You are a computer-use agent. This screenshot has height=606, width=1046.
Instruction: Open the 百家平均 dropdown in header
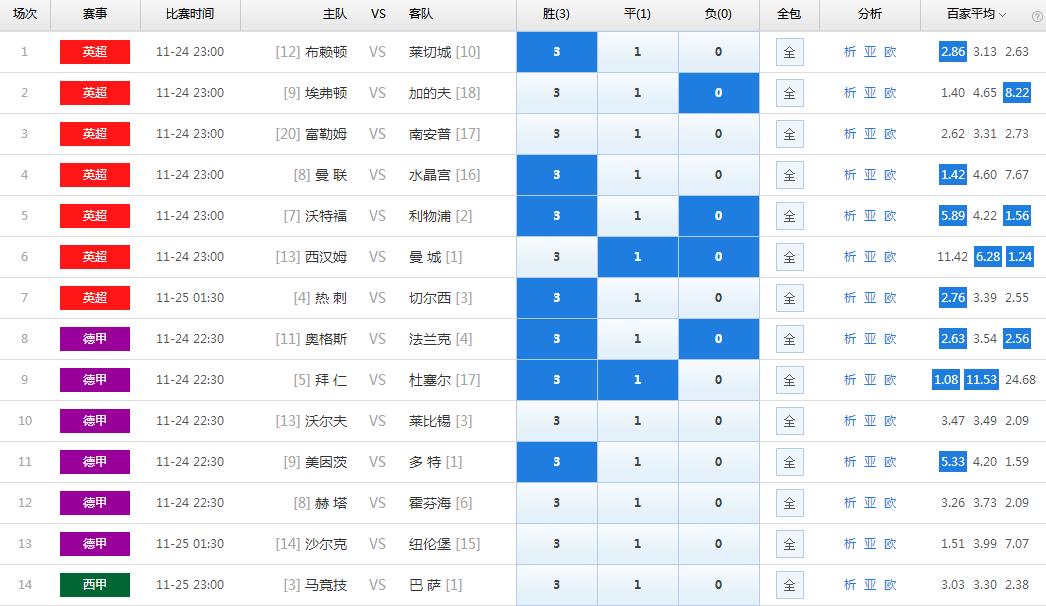click(977, 14)
